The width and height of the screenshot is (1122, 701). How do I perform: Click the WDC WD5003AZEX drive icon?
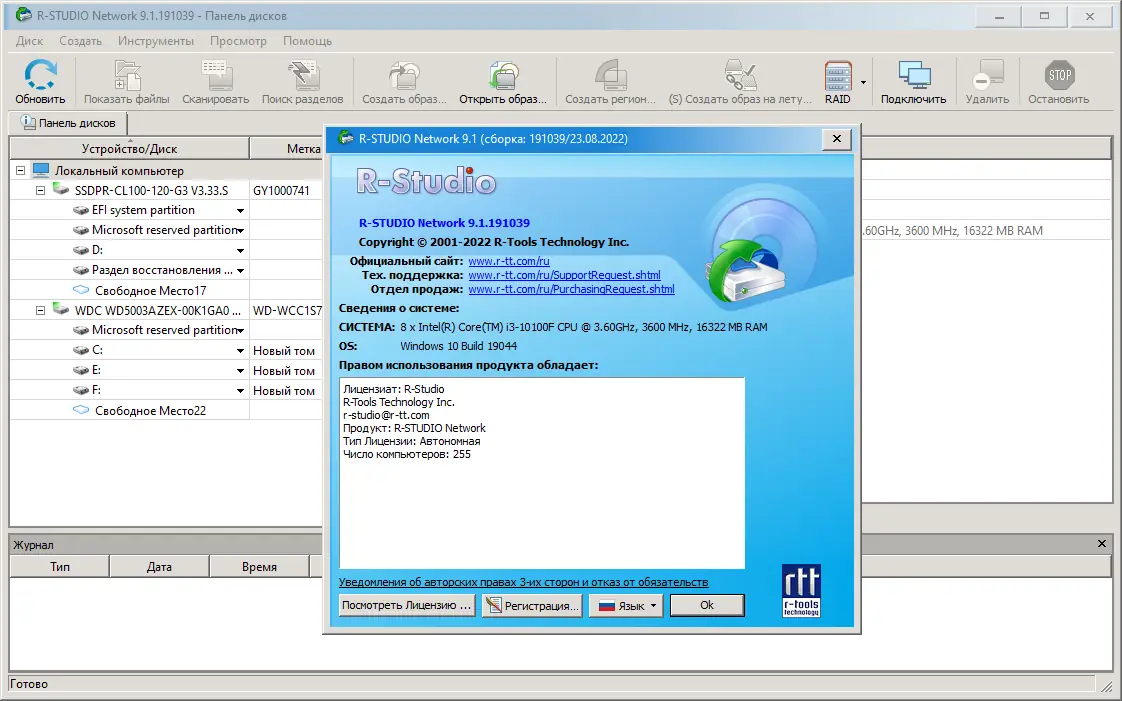(61, 310)
